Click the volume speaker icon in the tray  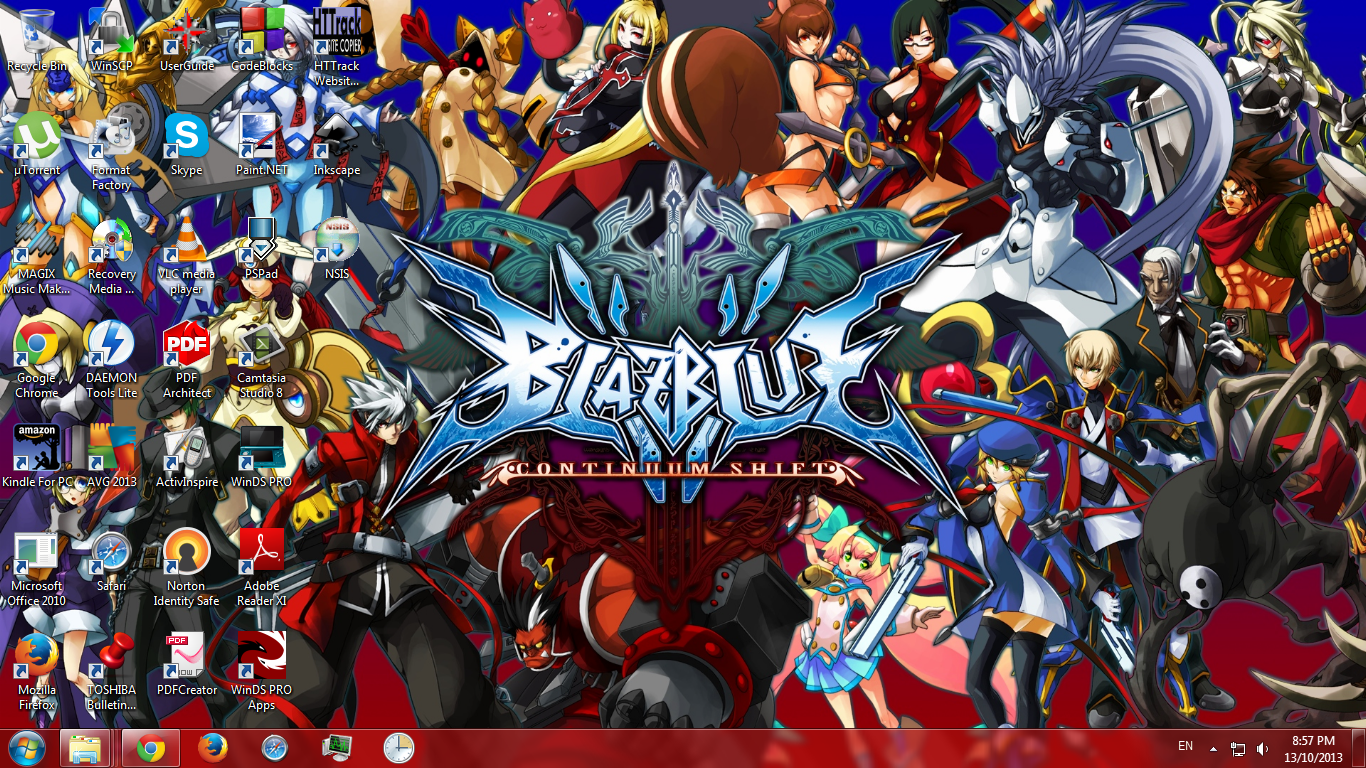(x=1262, y=748)
